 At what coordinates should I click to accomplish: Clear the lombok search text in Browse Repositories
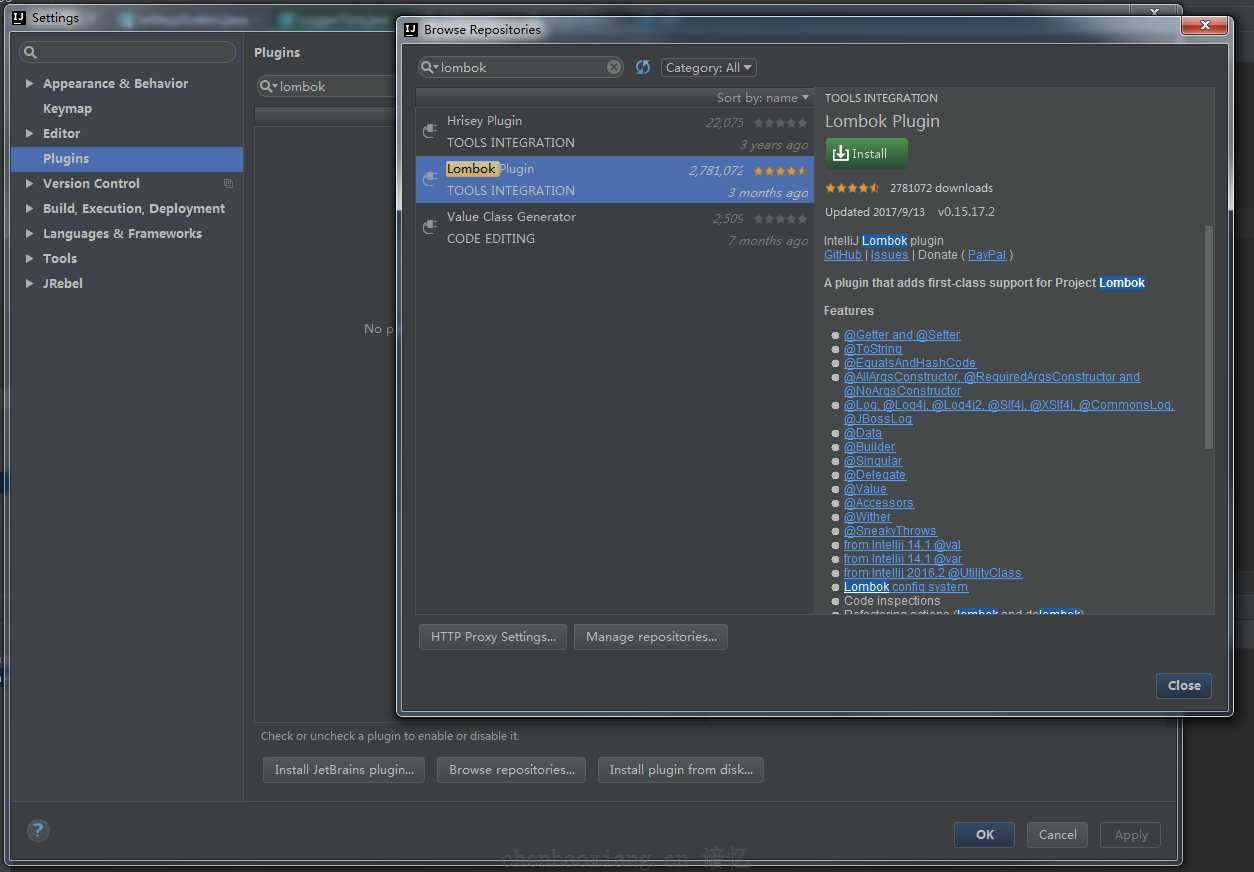click(x=614, y=67)
